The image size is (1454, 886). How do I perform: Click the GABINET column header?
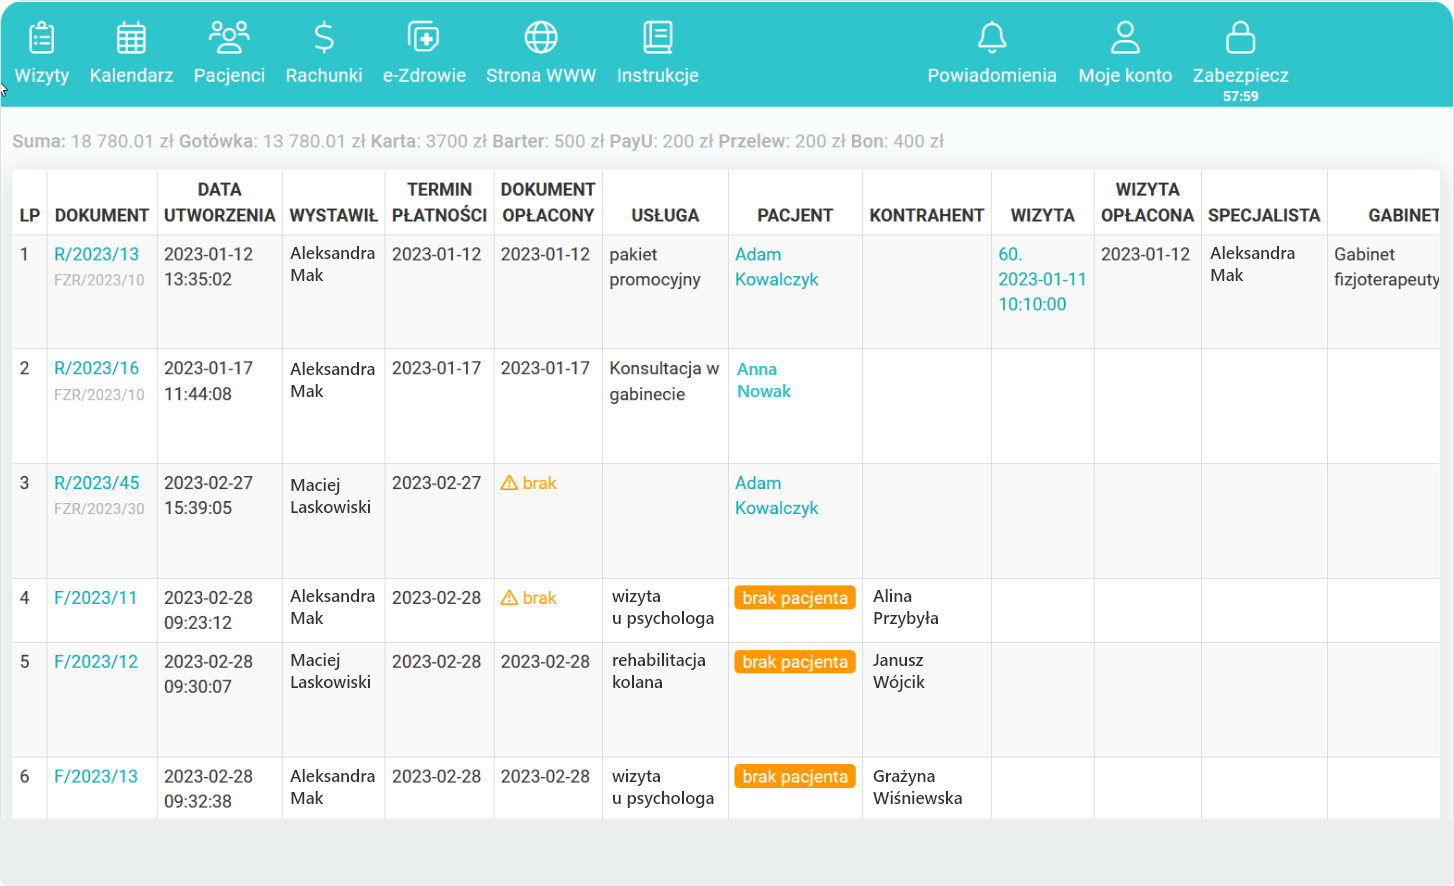[1403, 216]
